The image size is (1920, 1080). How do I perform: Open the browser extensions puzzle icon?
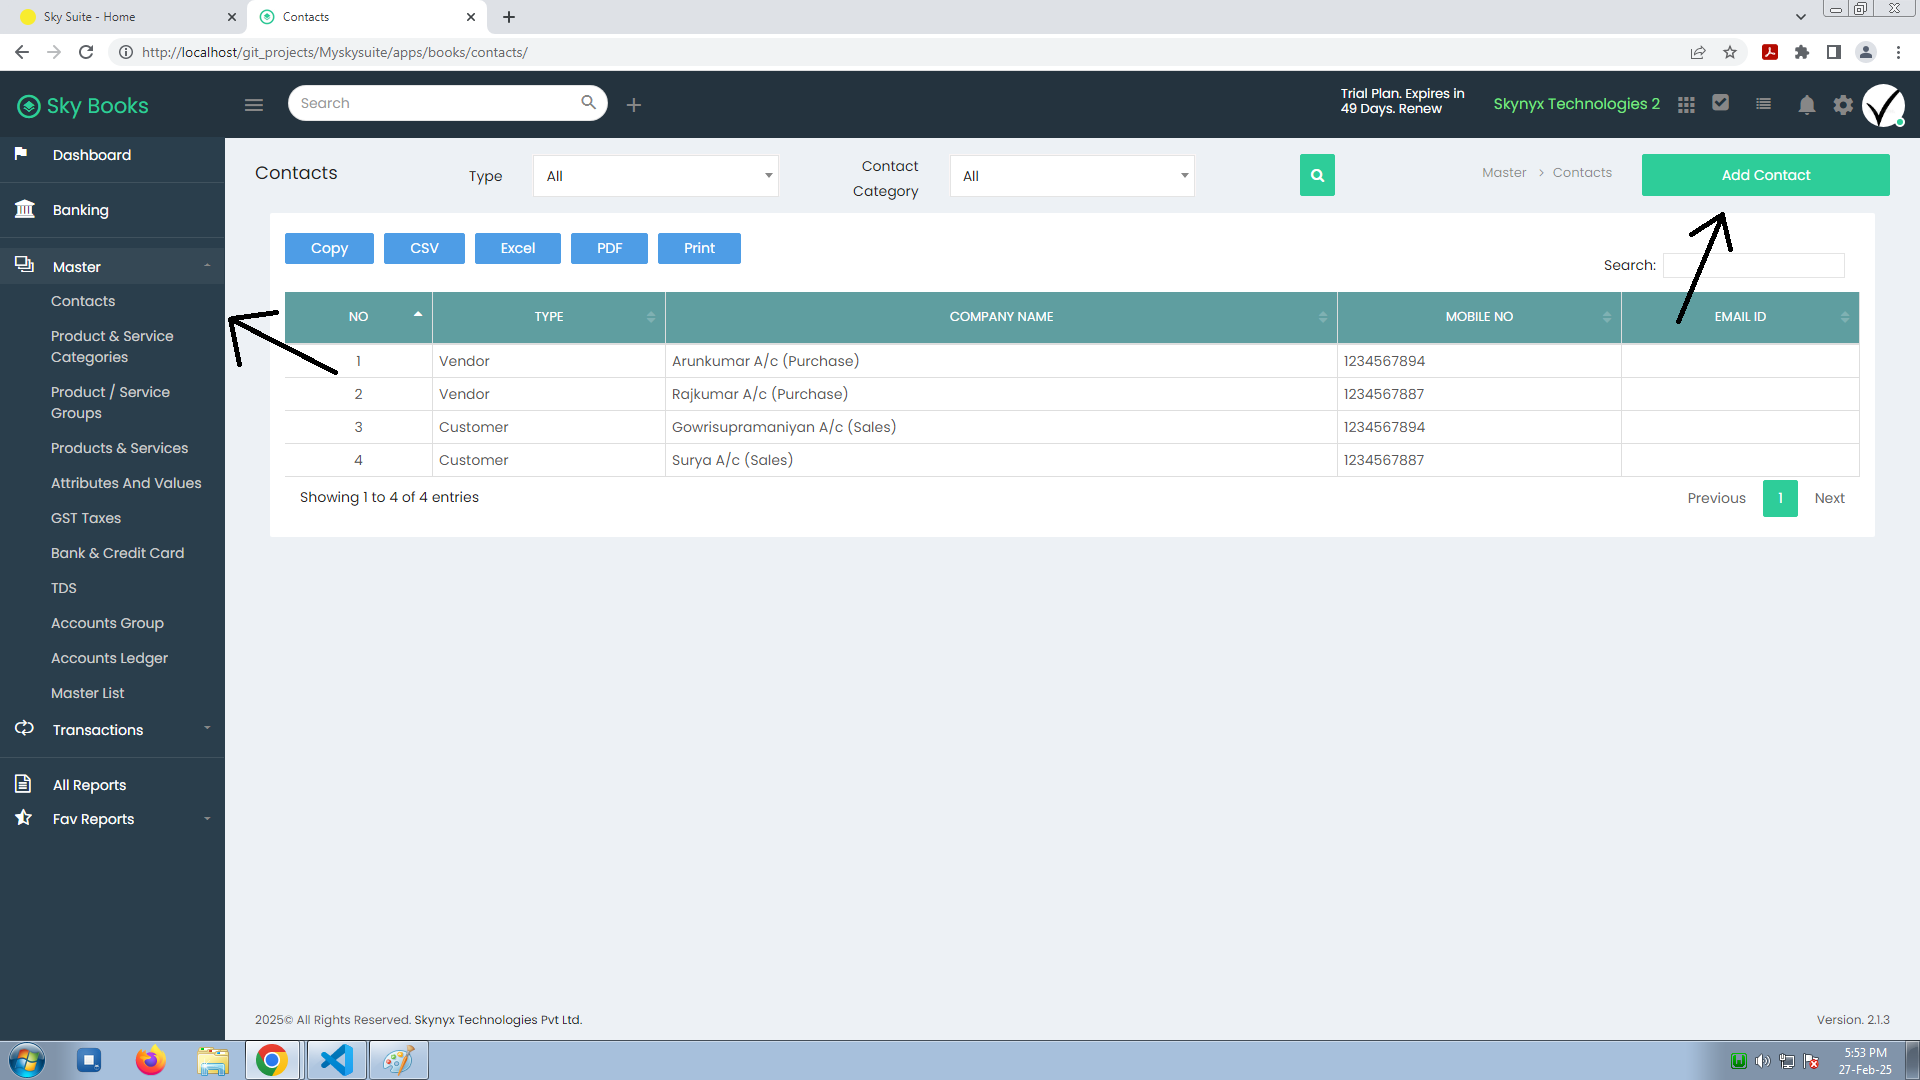pos(1802,52)
